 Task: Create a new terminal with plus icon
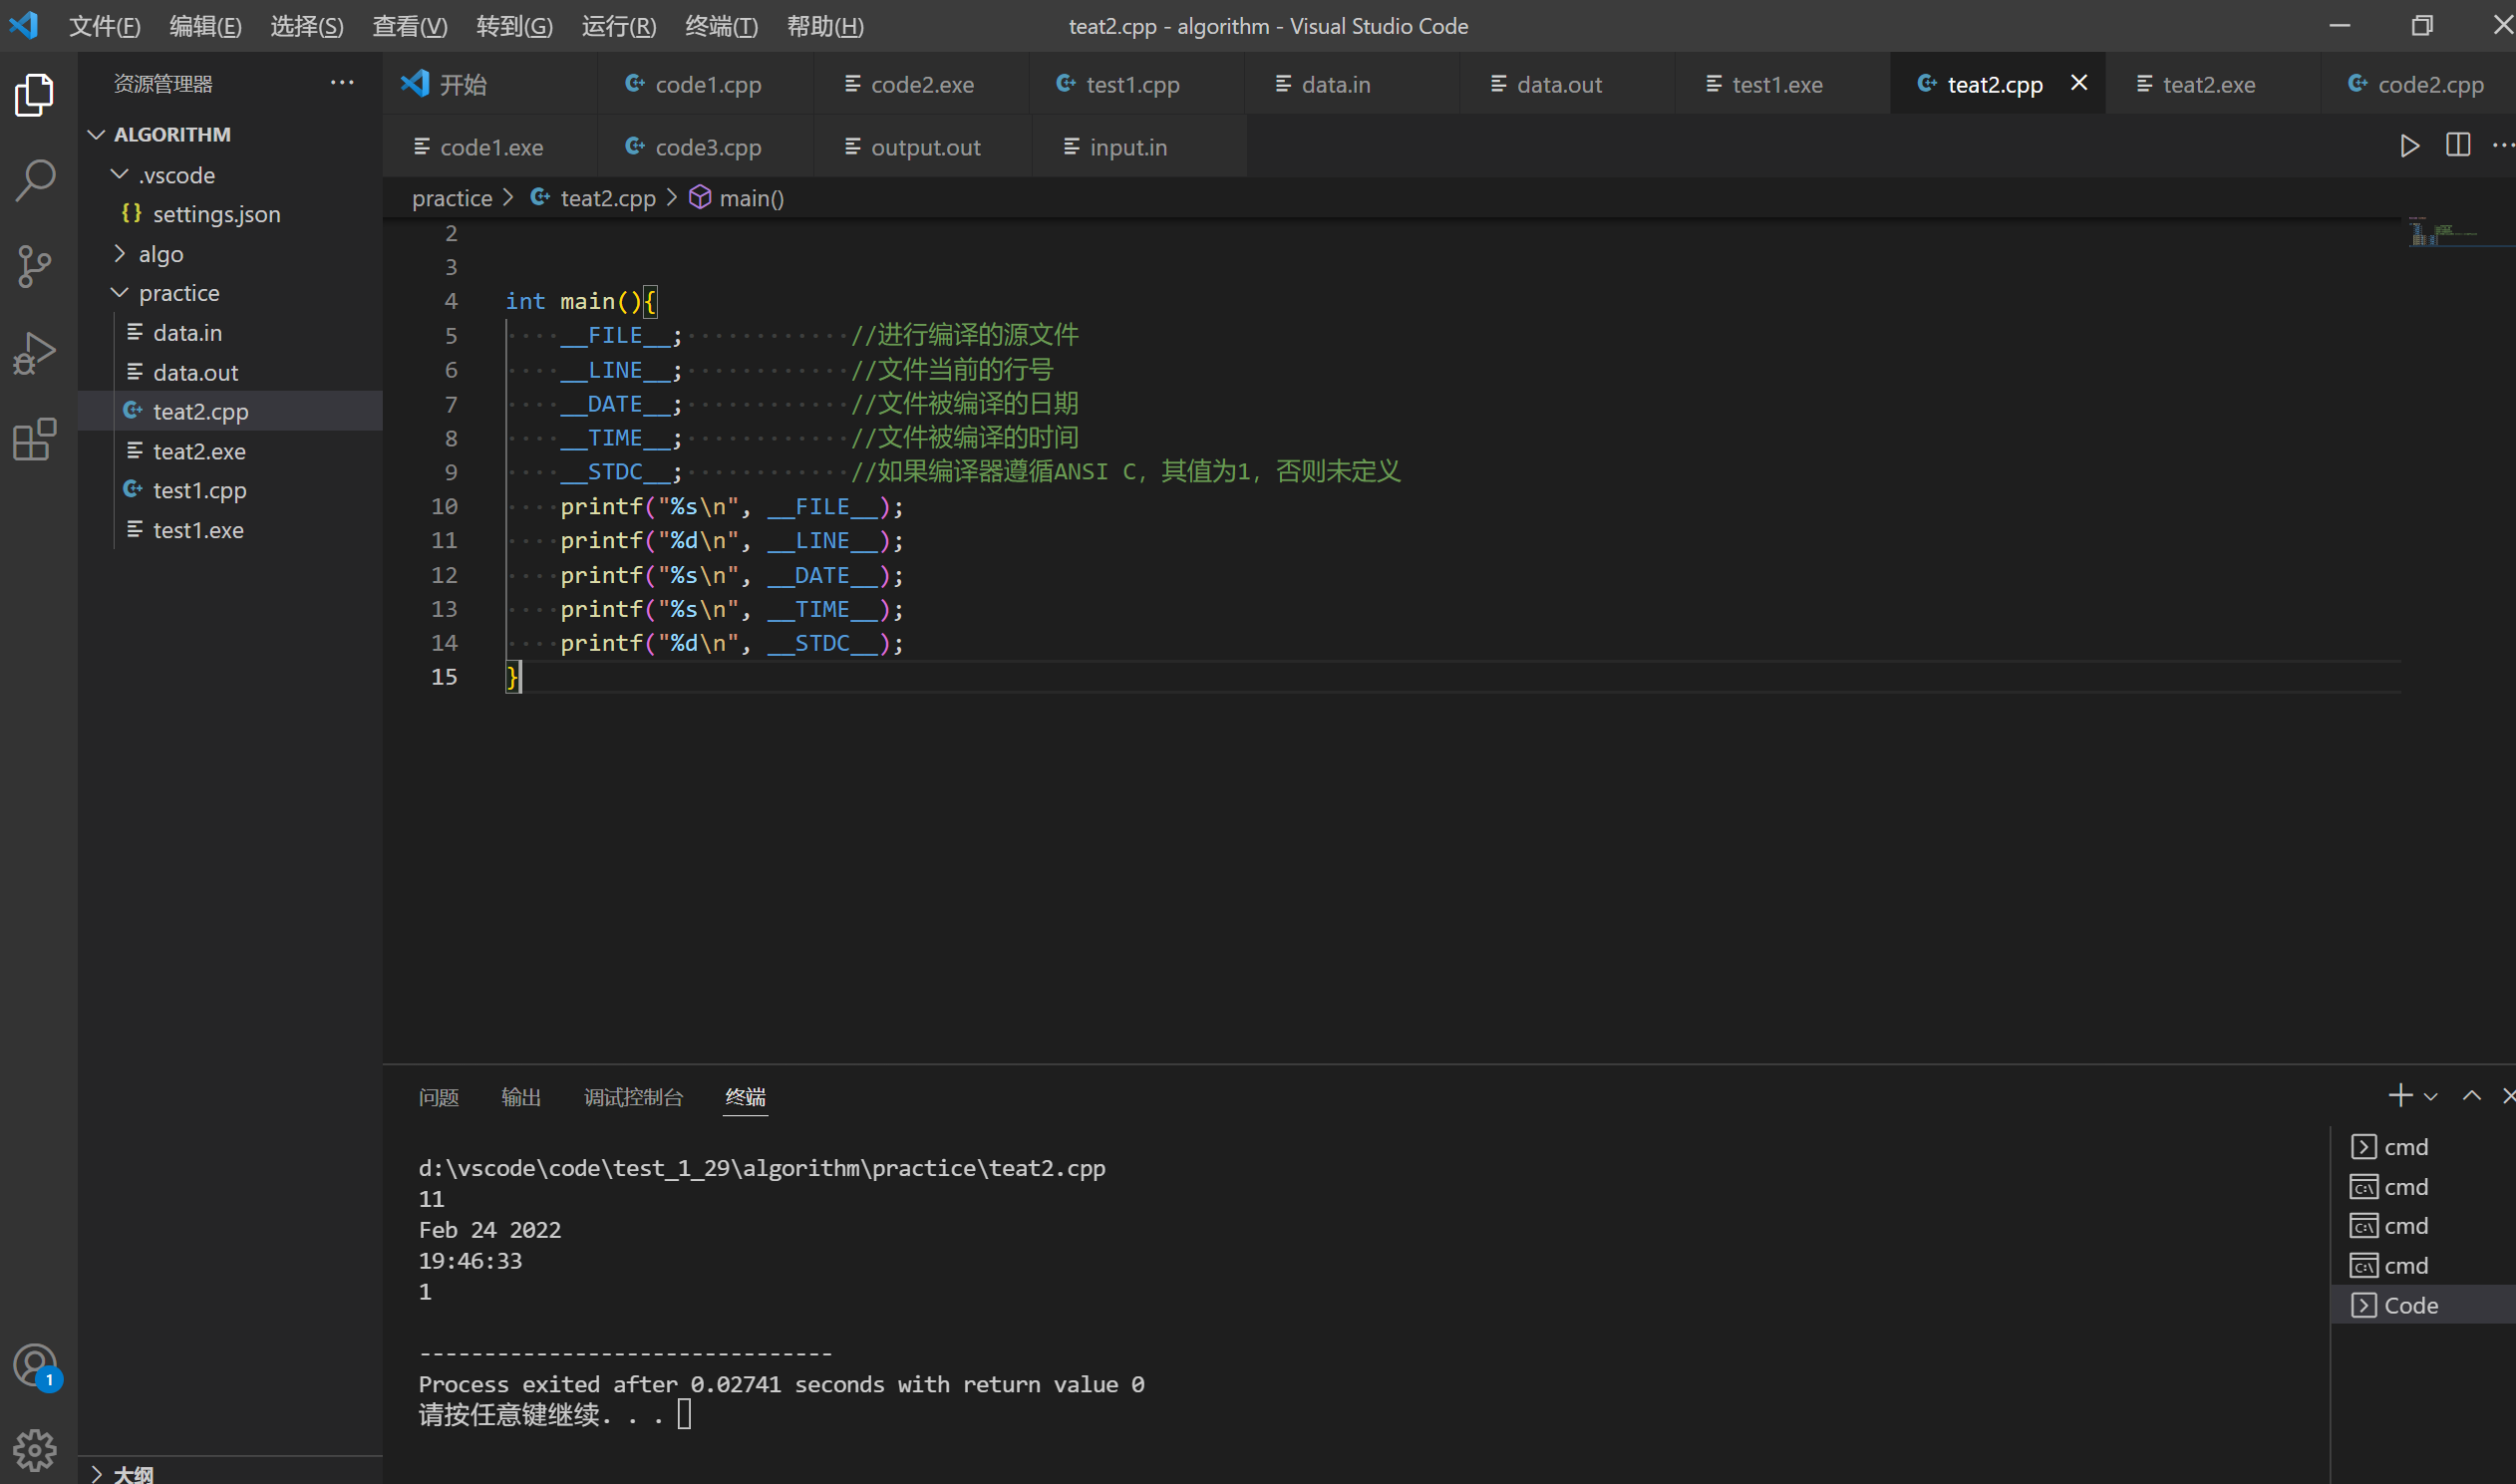pos(2400,1096)
